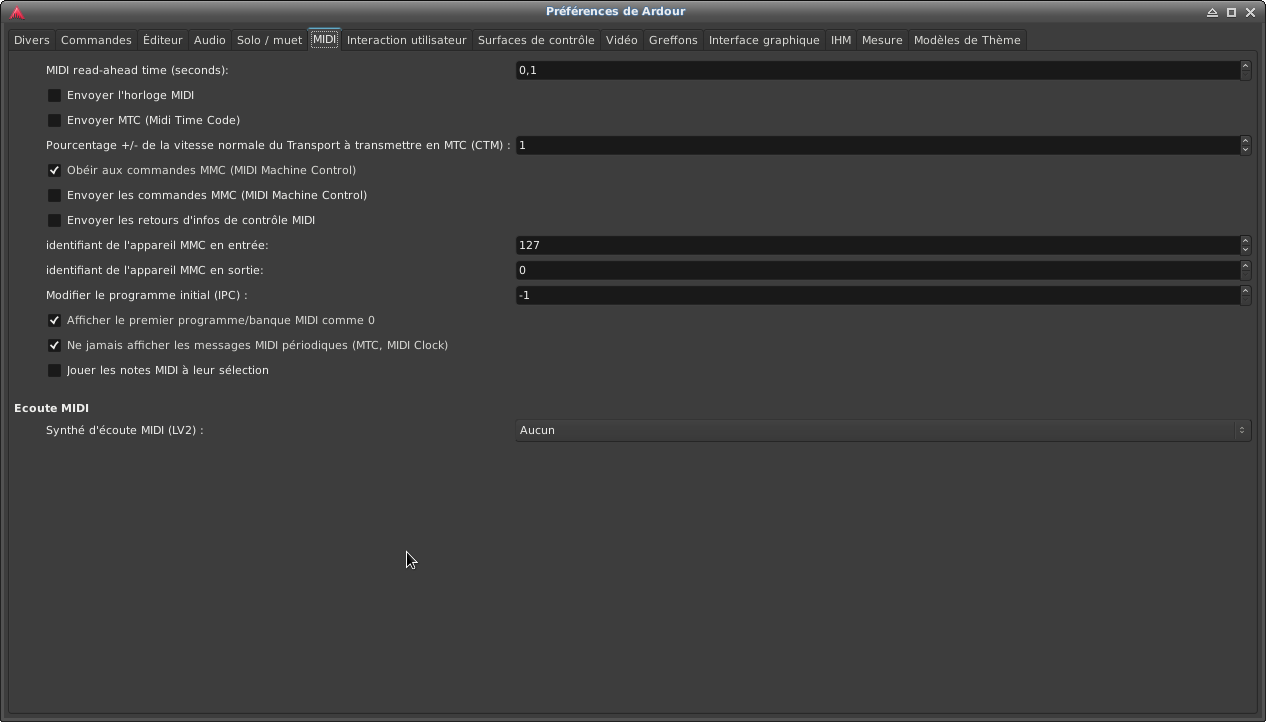
Task: Open the Interaction utilisateur tab
Action: pos(406,40)
